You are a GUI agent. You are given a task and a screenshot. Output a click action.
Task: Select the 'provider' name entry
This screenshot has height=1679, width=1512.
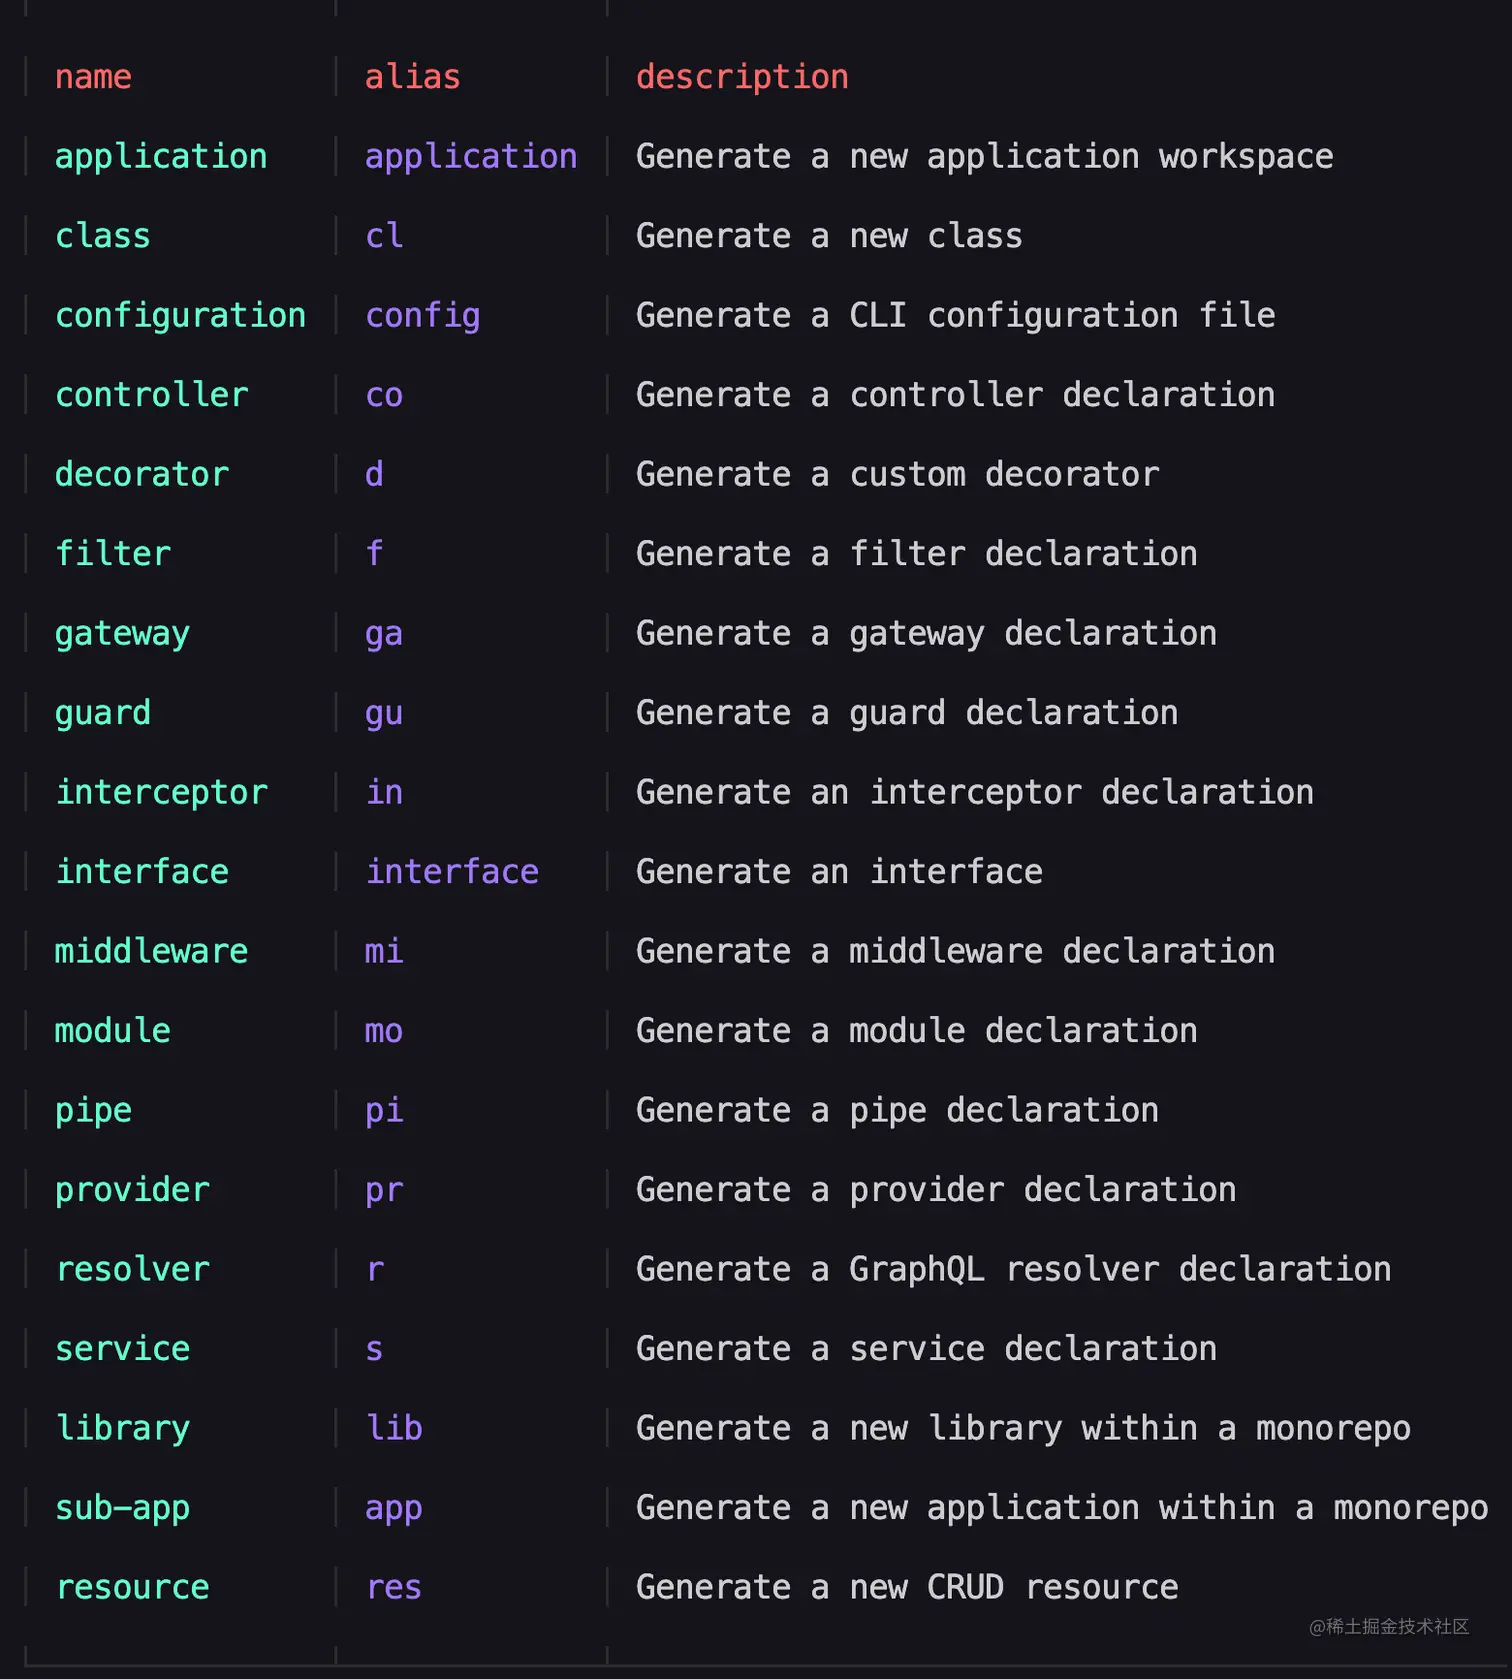tap(132, 1190)
